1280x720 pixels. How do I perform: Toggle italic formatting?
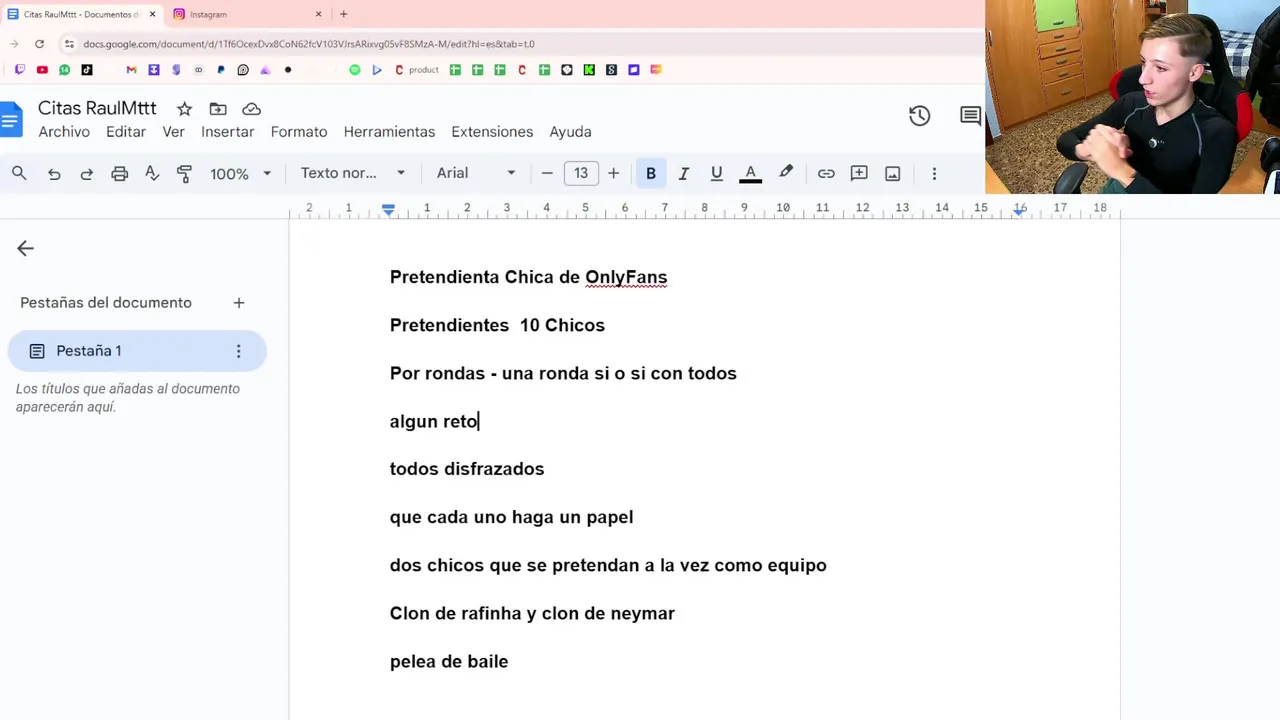click(x=684, y=173)
